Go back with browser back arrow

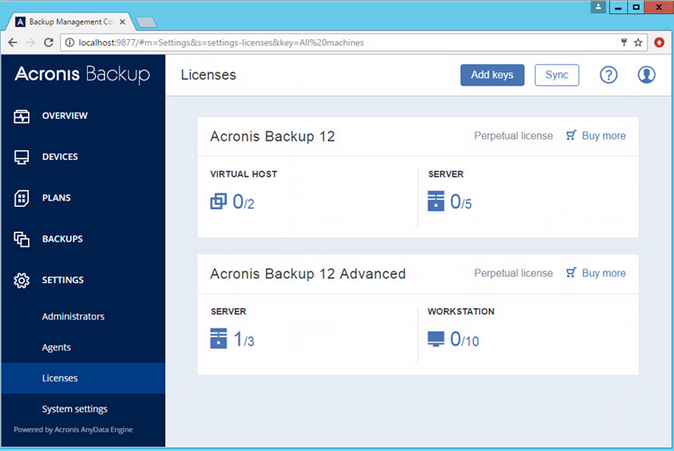[13, 43]
